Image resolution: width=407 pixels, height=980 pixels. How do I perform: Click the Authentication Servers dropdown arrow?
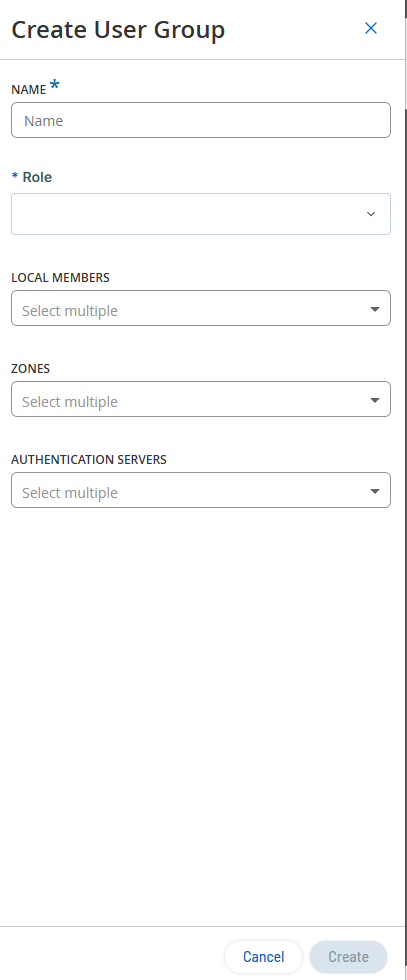click(374, 491)
